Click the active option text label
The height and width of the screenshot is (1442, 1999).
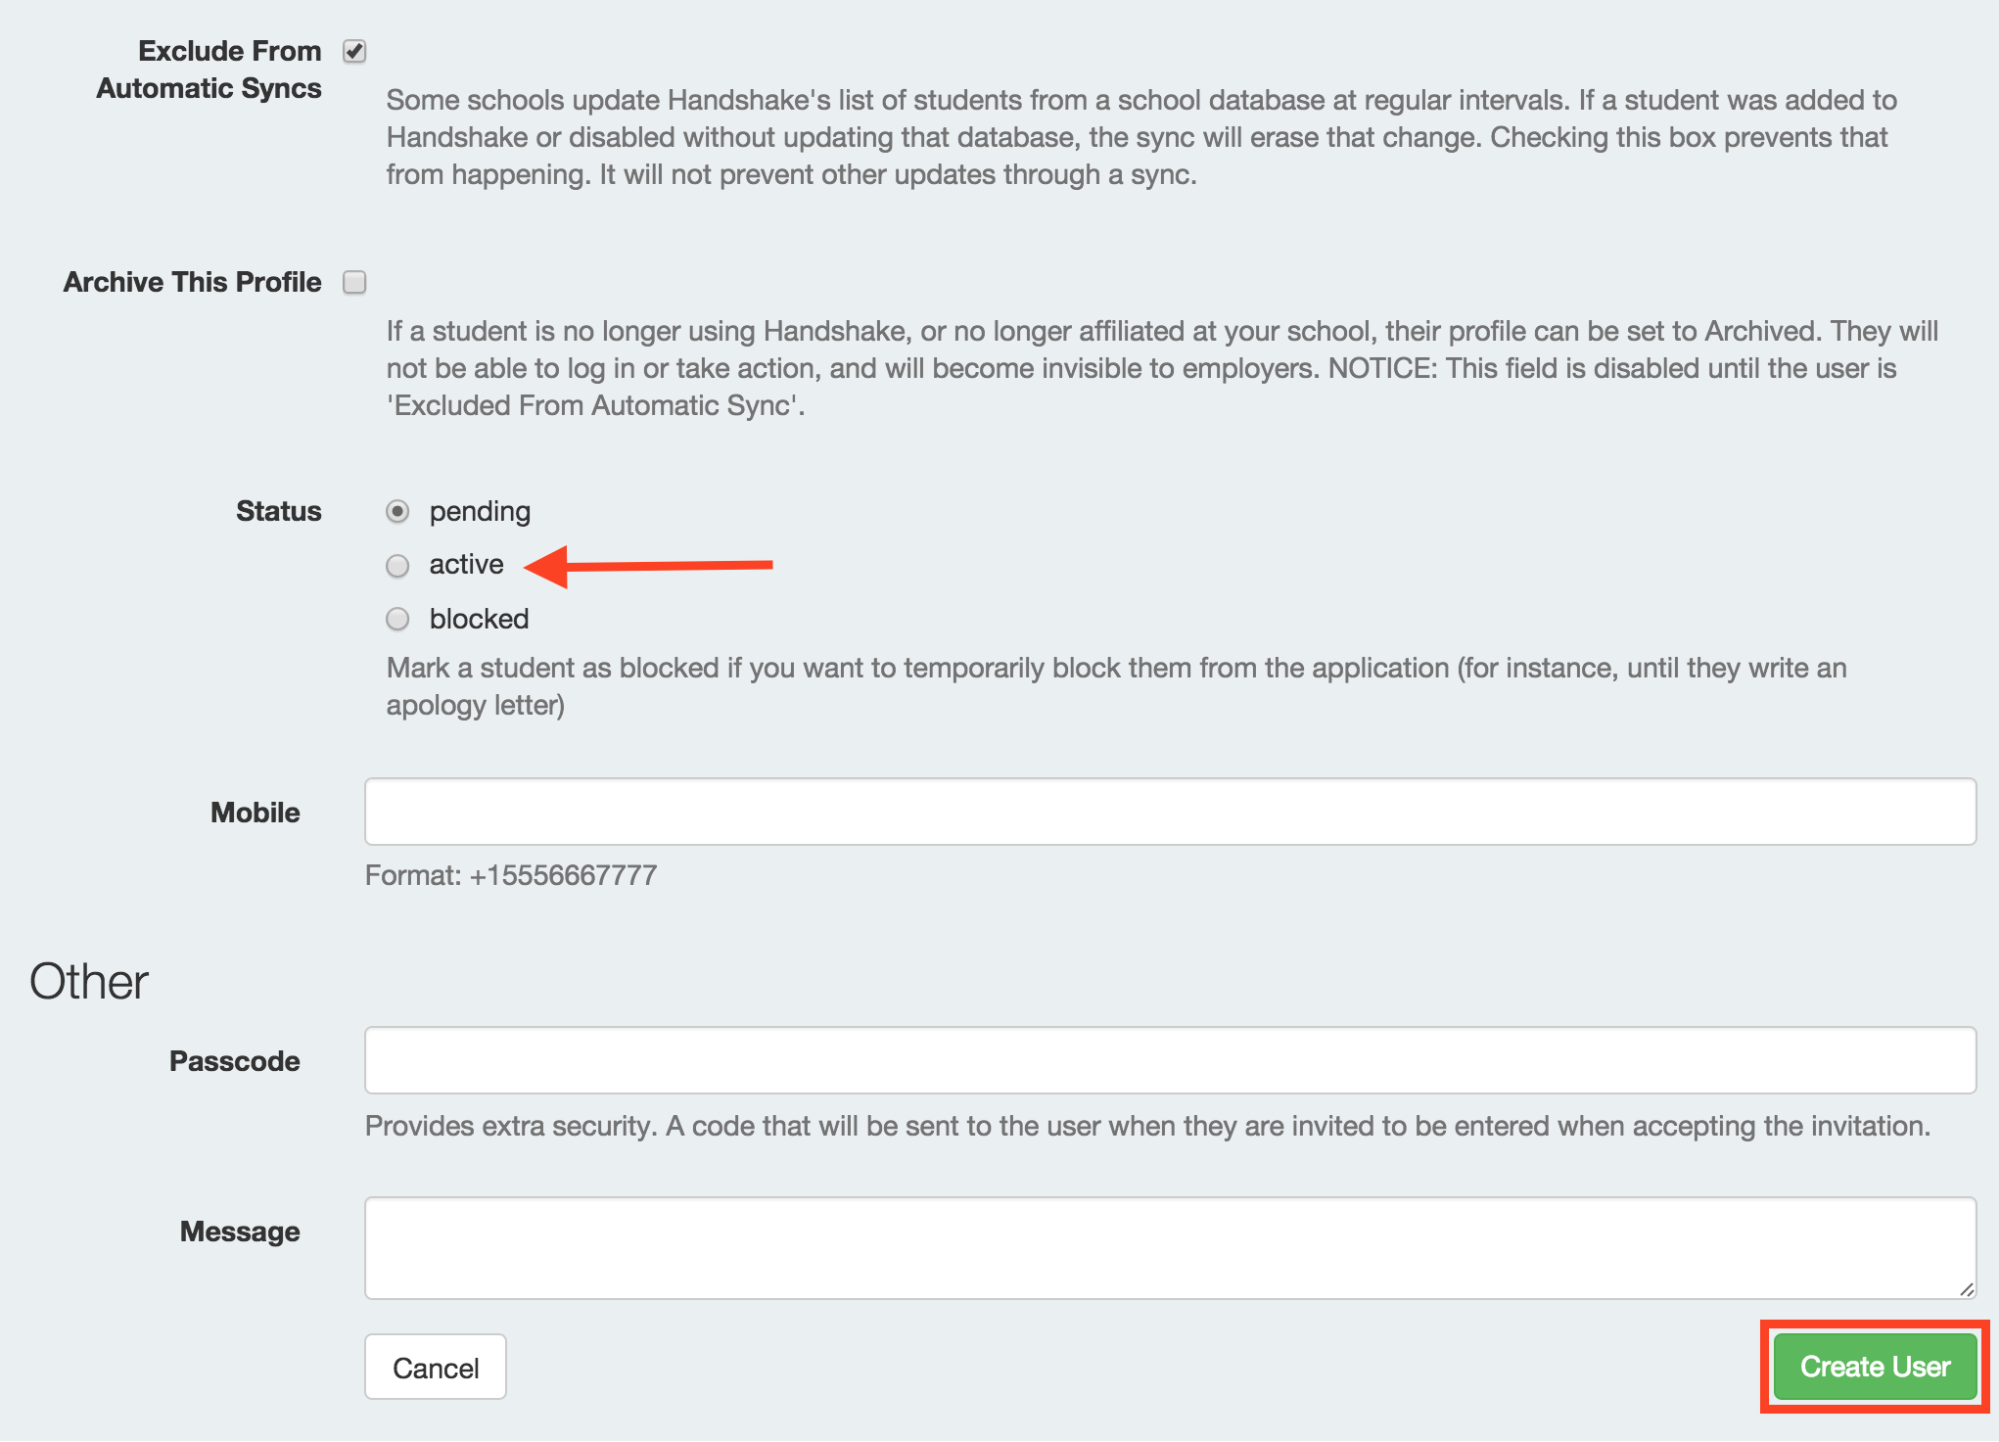466,564
